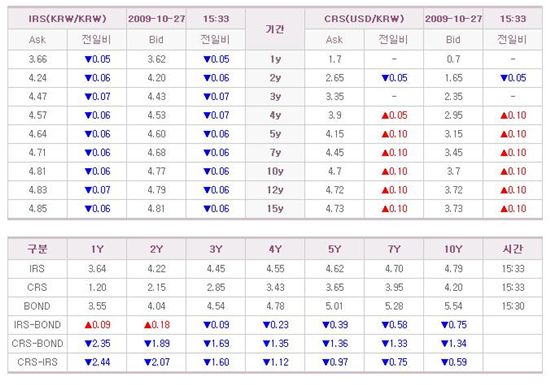The height and width of the screenshot is (385, 550).
Task: Click the CRS-BOND row label
Action: pyautogui.click(x=37, y=343)
